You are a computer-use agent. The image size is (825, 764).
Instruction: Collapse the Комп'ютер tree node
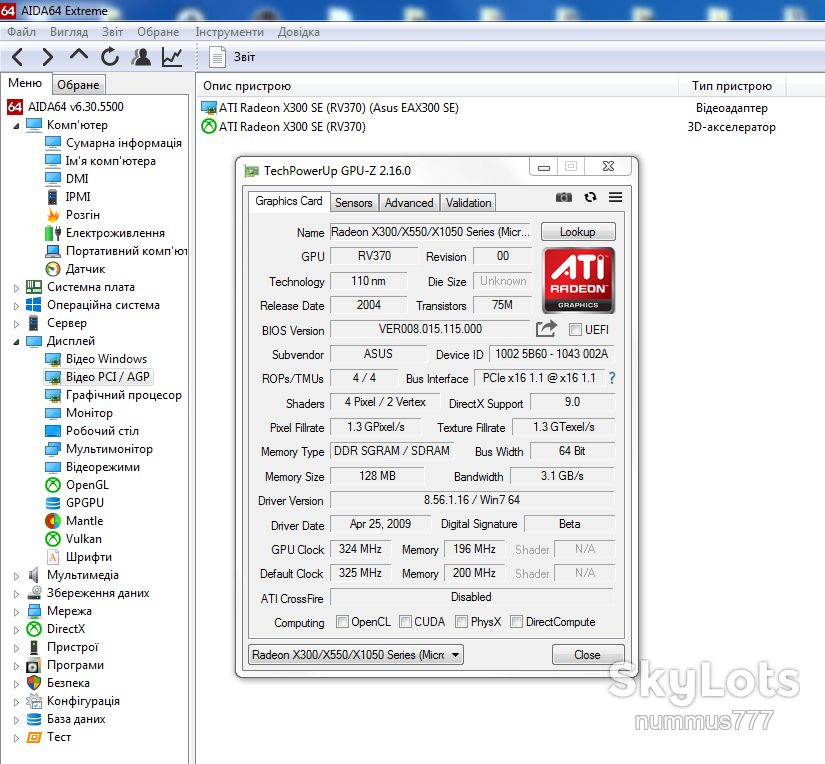click(16, 126)
